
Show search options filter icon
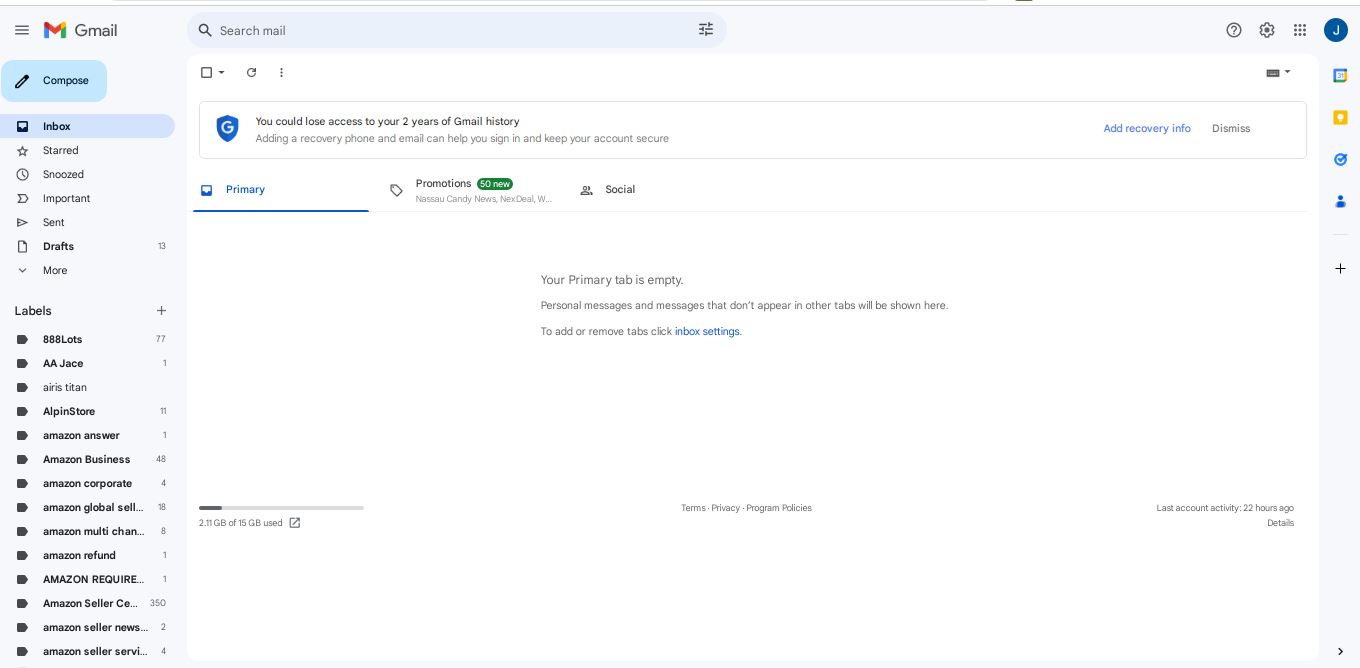pyautogui.click(x=706, y=30)
